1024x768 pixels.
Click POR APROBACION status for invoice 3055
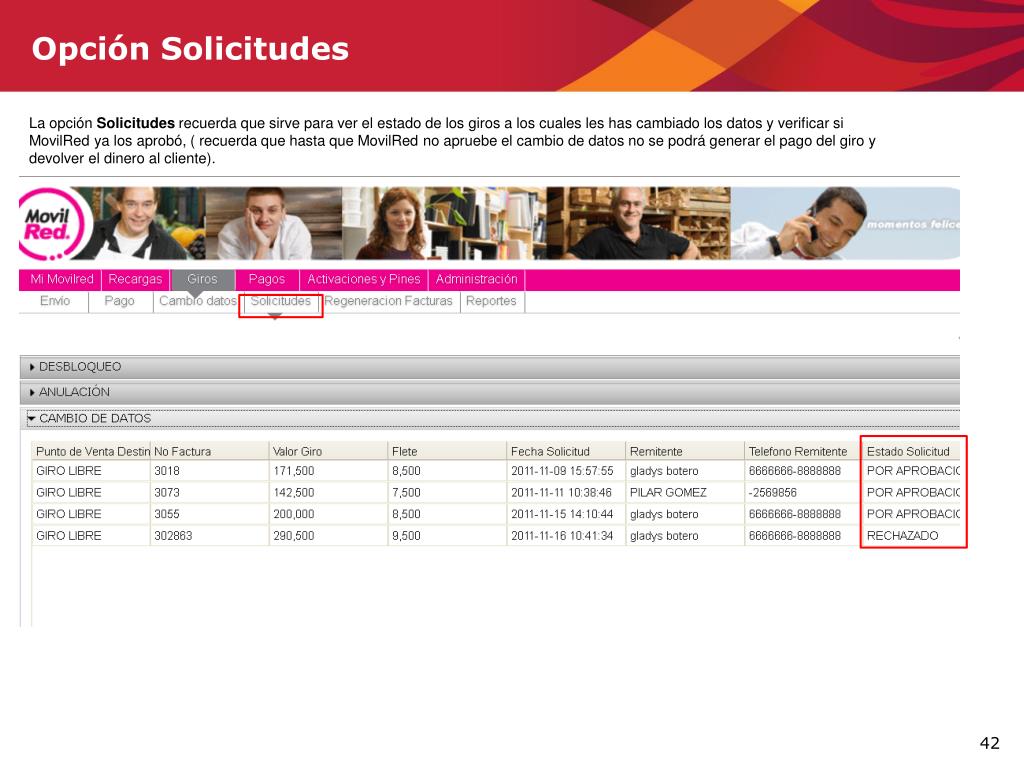pos(912,514)
